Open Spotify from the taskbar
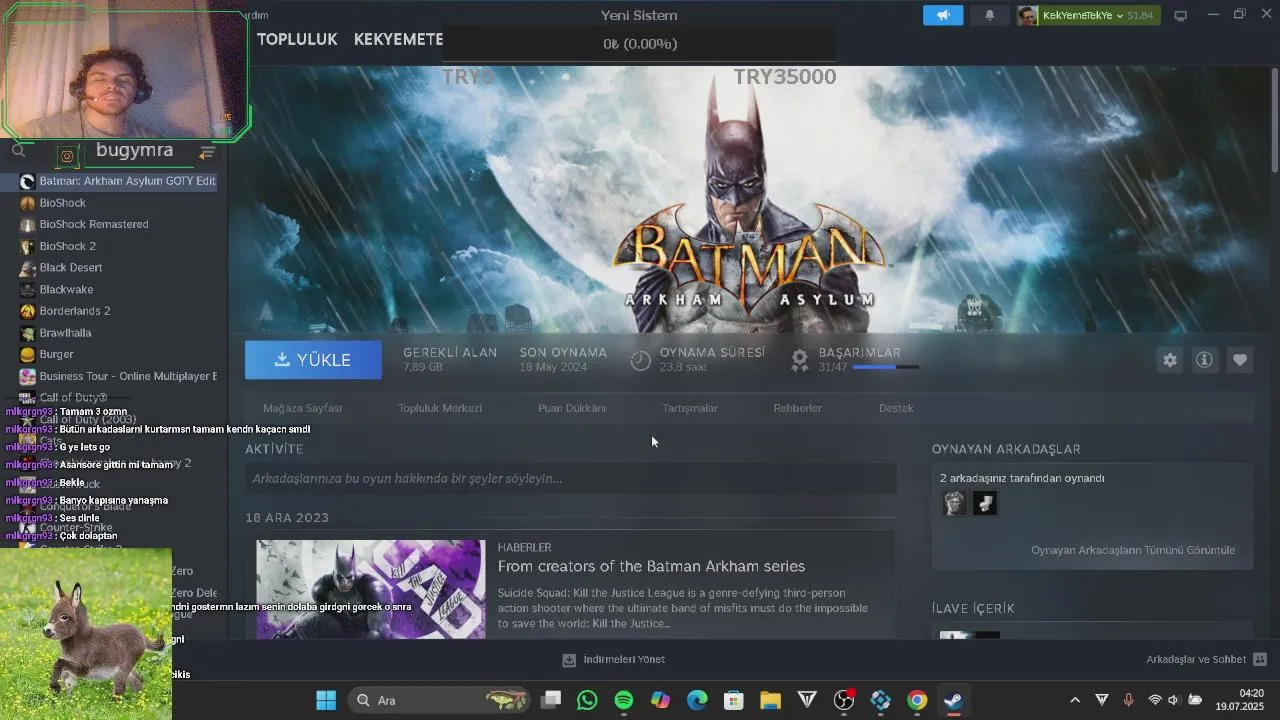 [624, 700]
